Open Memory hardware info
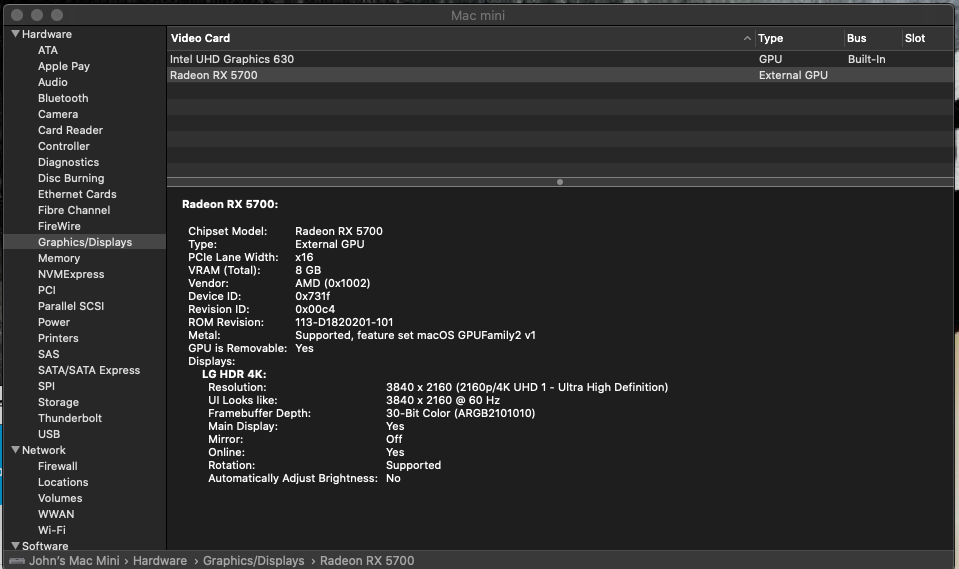Viewport: 959px width, 569px height. click(x=59, y=258)
